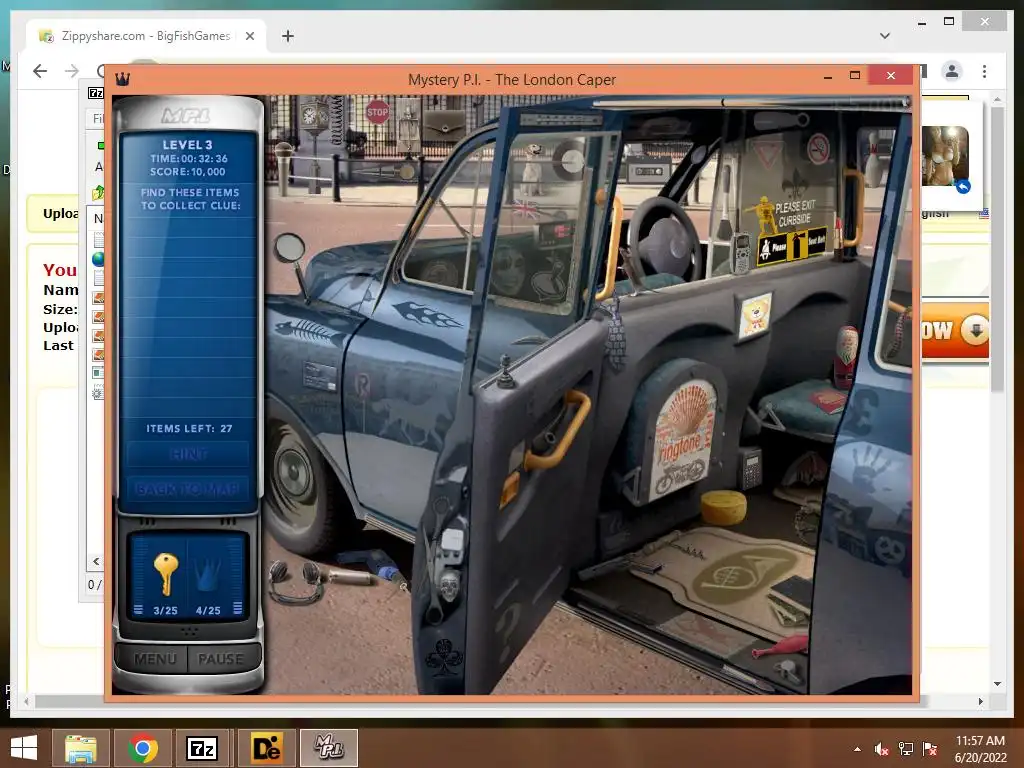This screenshot has height=768, width=1024.
Task: Click the muted volume tray icon
Action: click(882, 749)
